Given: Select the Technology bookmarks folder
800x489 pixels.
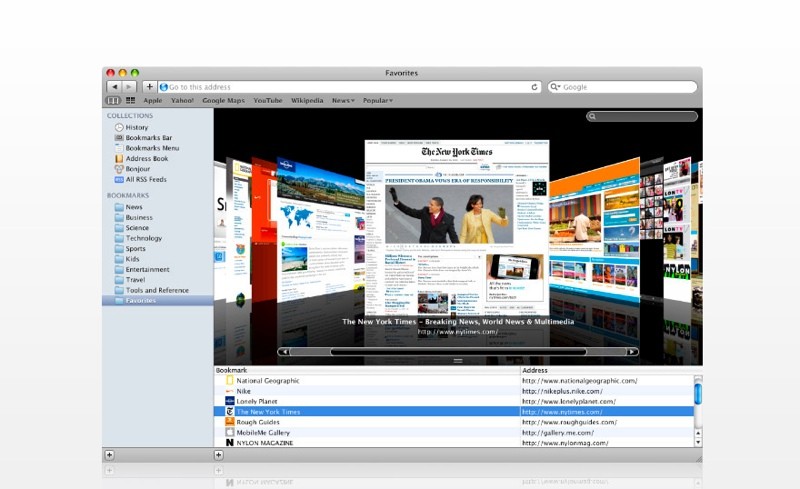Looking at the screenshot, I should click(143, 238).
